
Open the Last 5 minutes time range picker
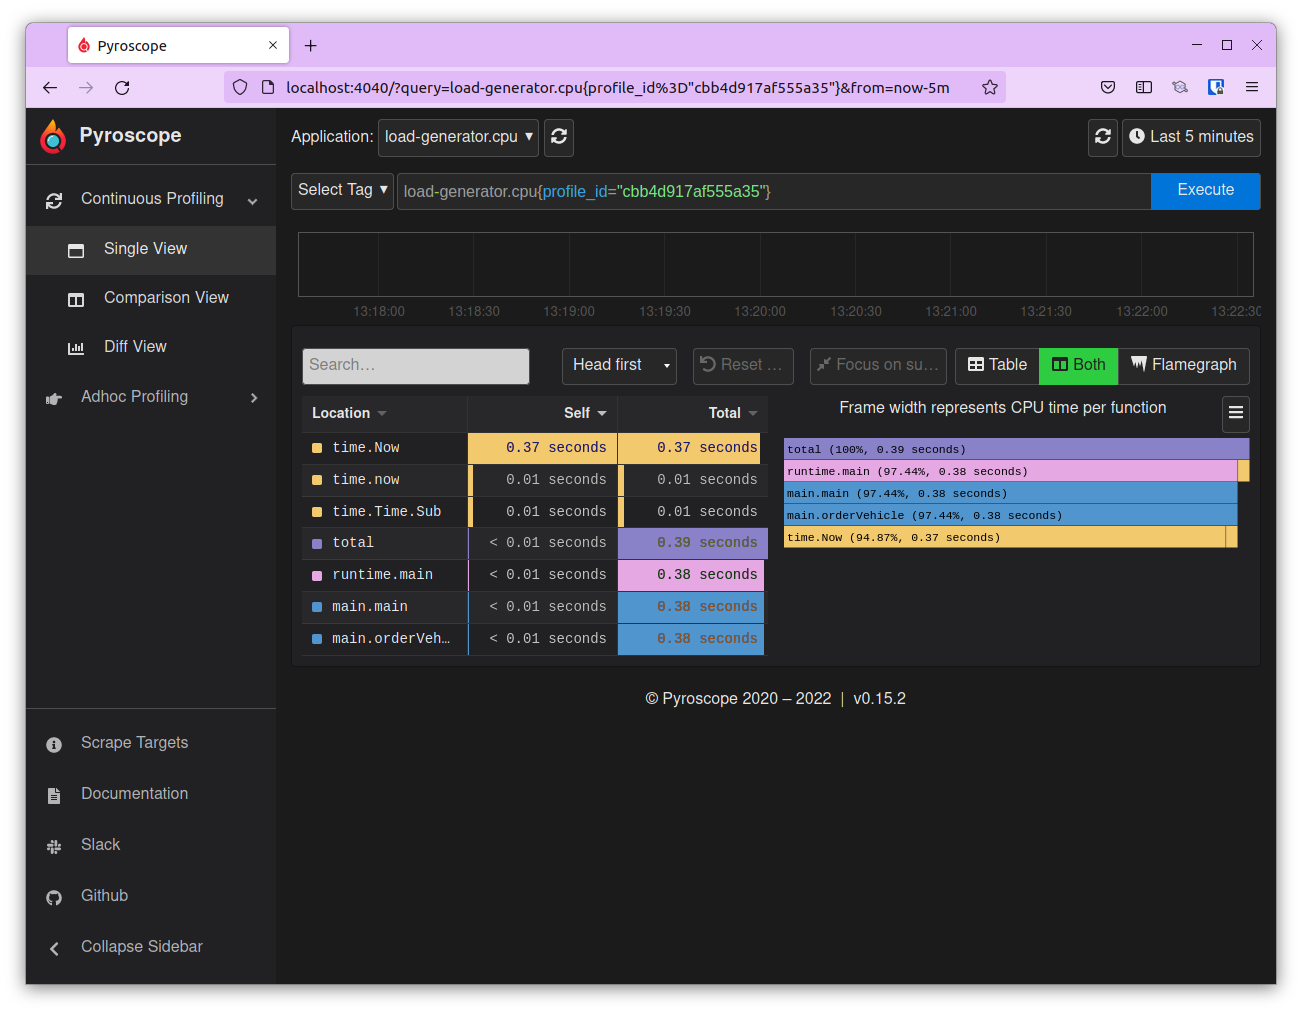[1191, 137]
